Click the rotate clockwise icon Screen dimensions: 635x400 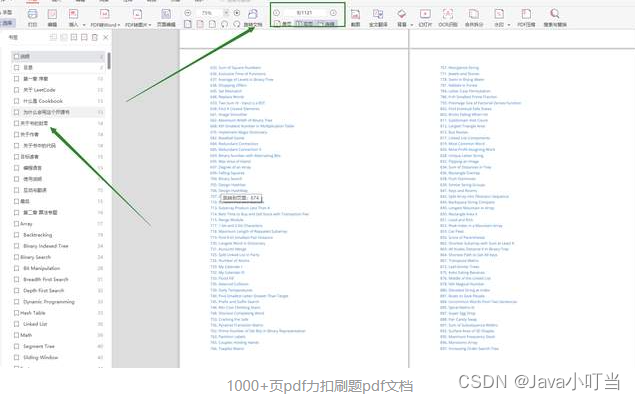pos(237,24)
